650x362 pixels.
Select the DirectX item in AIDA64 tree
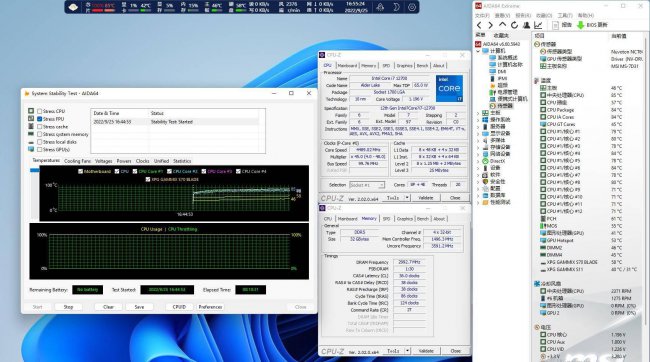click(495, 161)
